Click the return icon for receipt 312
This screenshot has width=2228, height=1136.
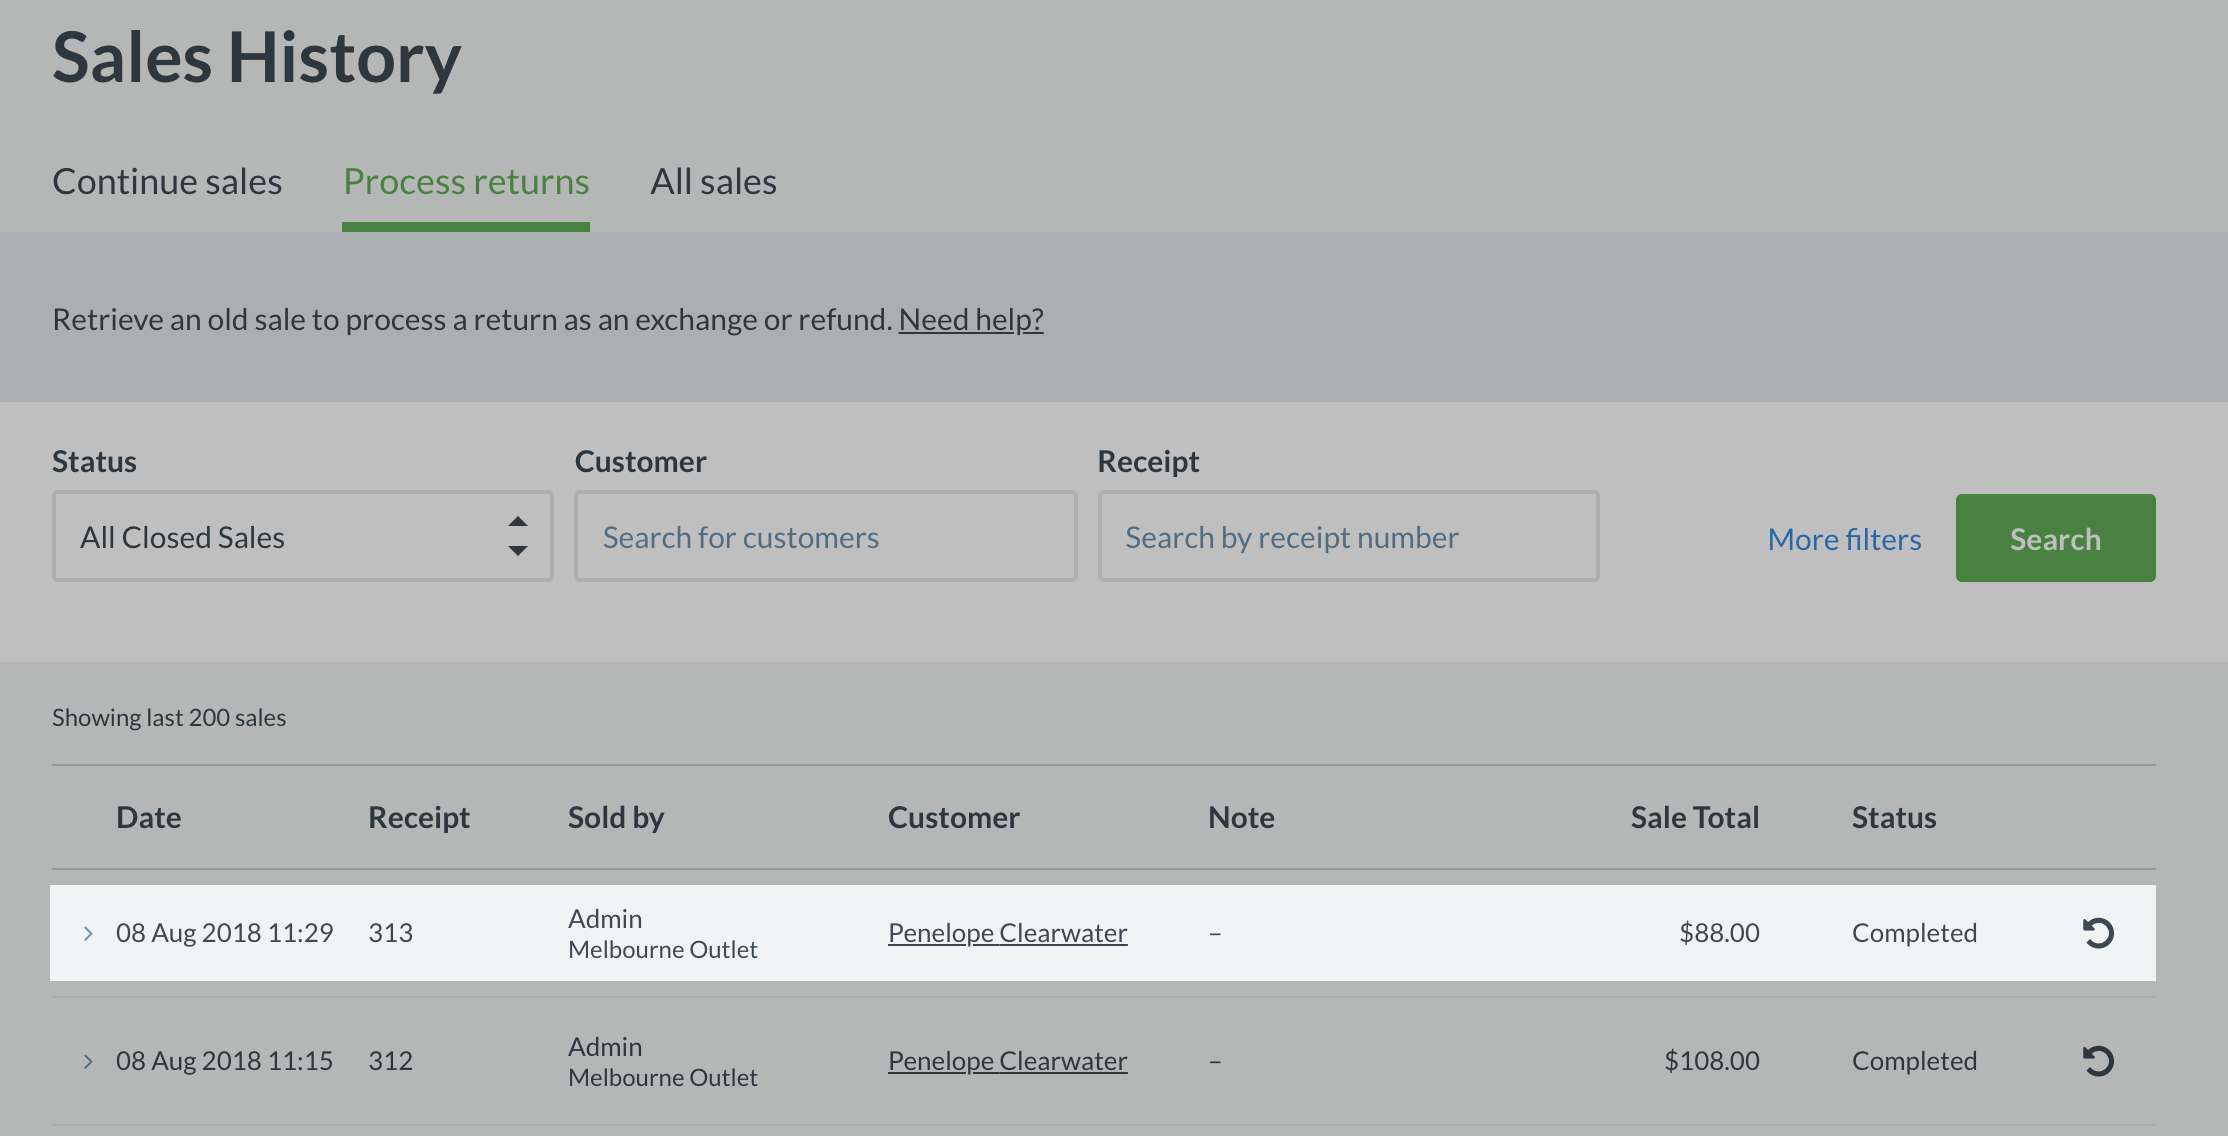[2097, 1061]
